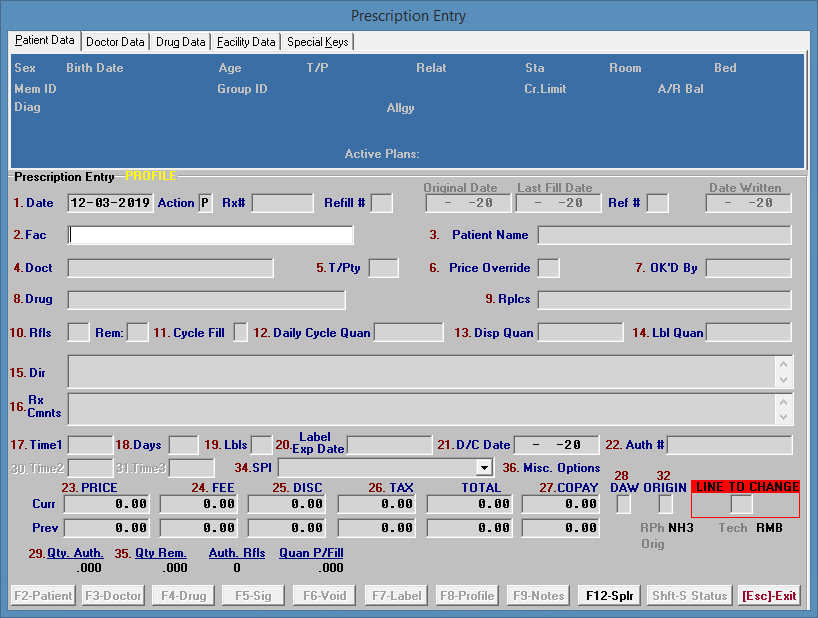Click the Line to Change entry box
This screenshot has height=618, width=818.
tap(742, 504)
